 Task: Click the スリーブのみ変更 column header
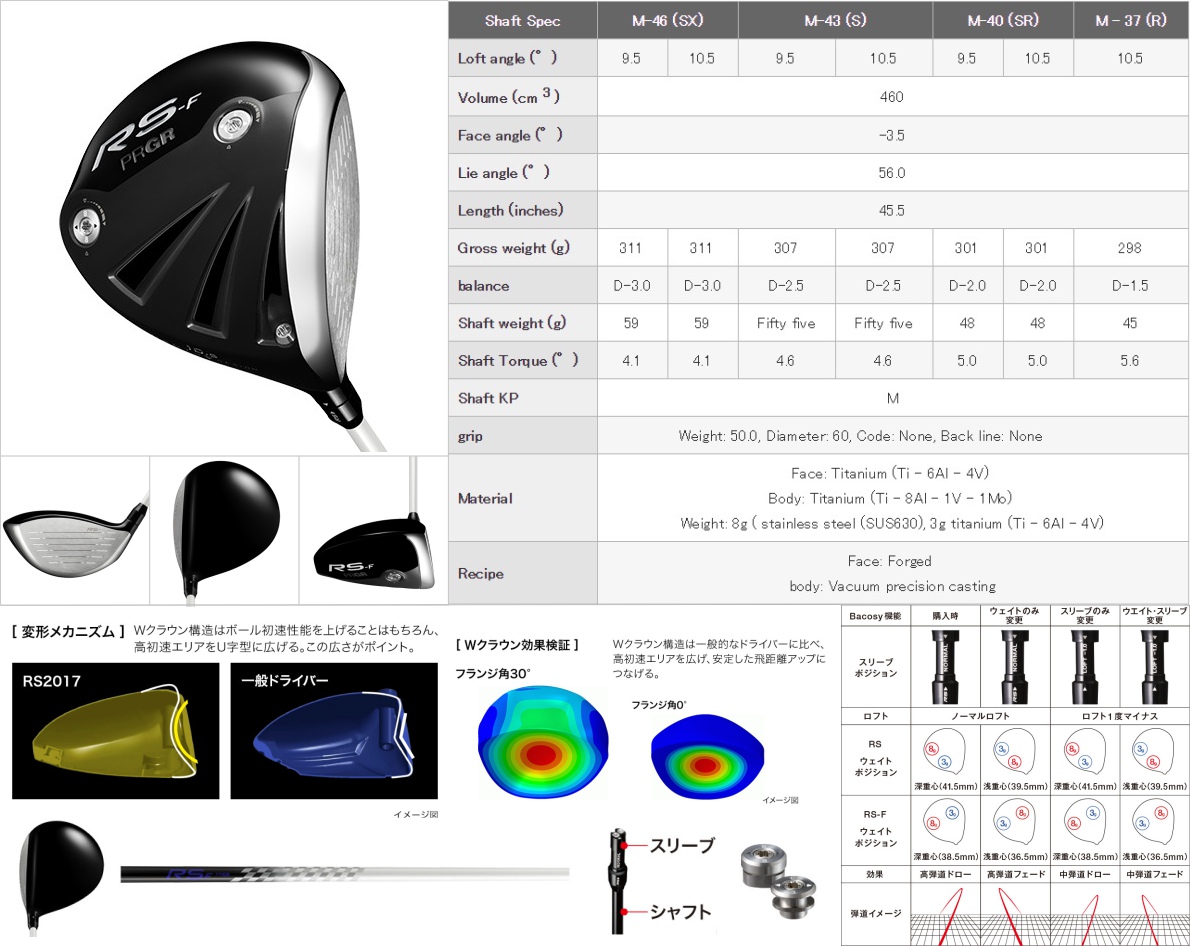pos(1085,616)
